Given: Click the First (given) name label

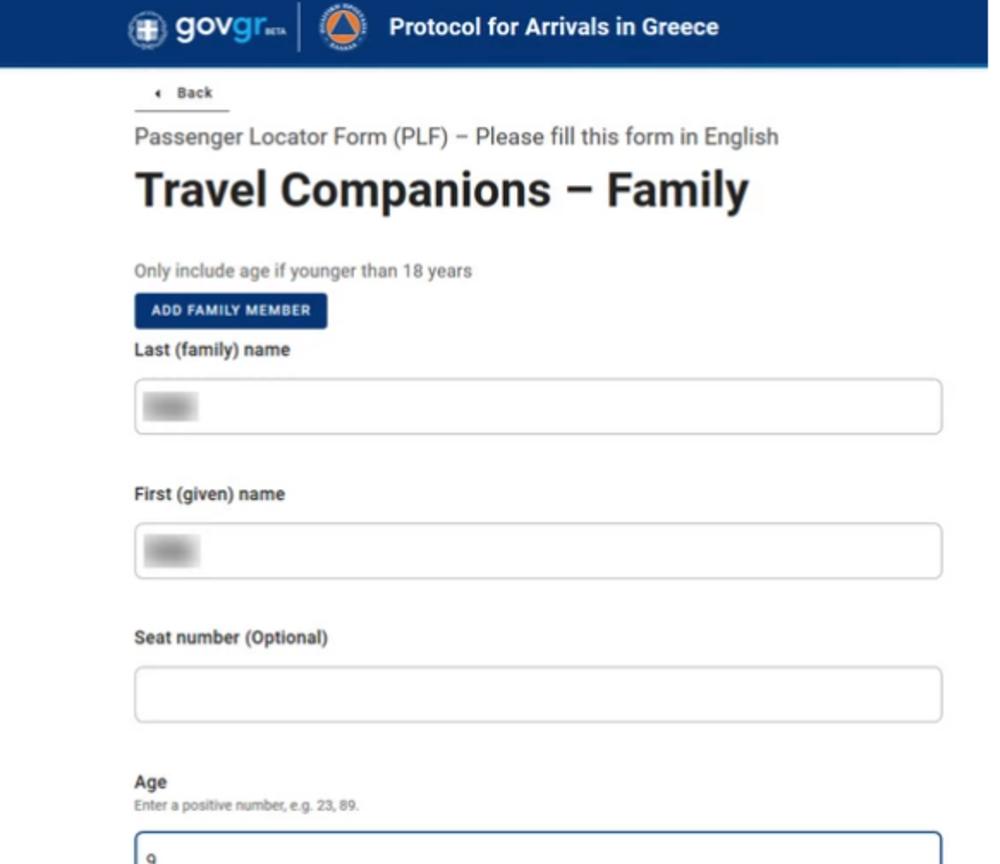Looking at the screenshot, I should point(209,494).
